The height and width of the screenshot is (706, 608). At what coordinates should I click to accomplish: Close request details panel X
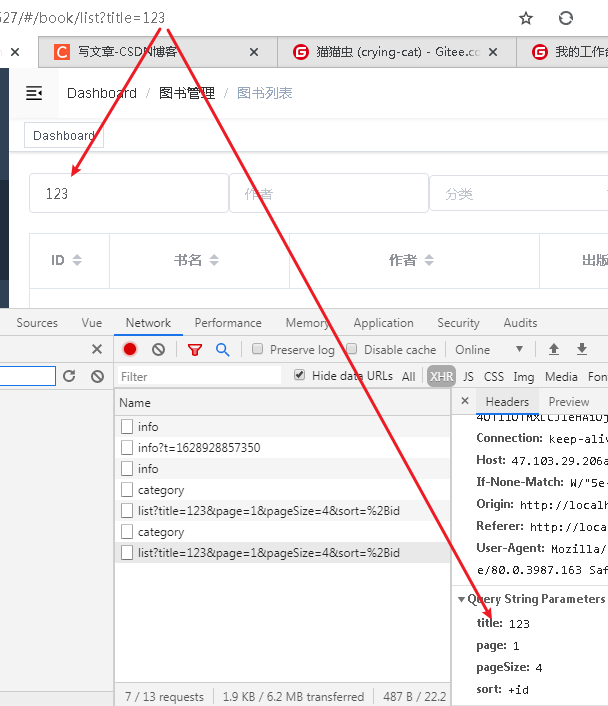(465, 401)
